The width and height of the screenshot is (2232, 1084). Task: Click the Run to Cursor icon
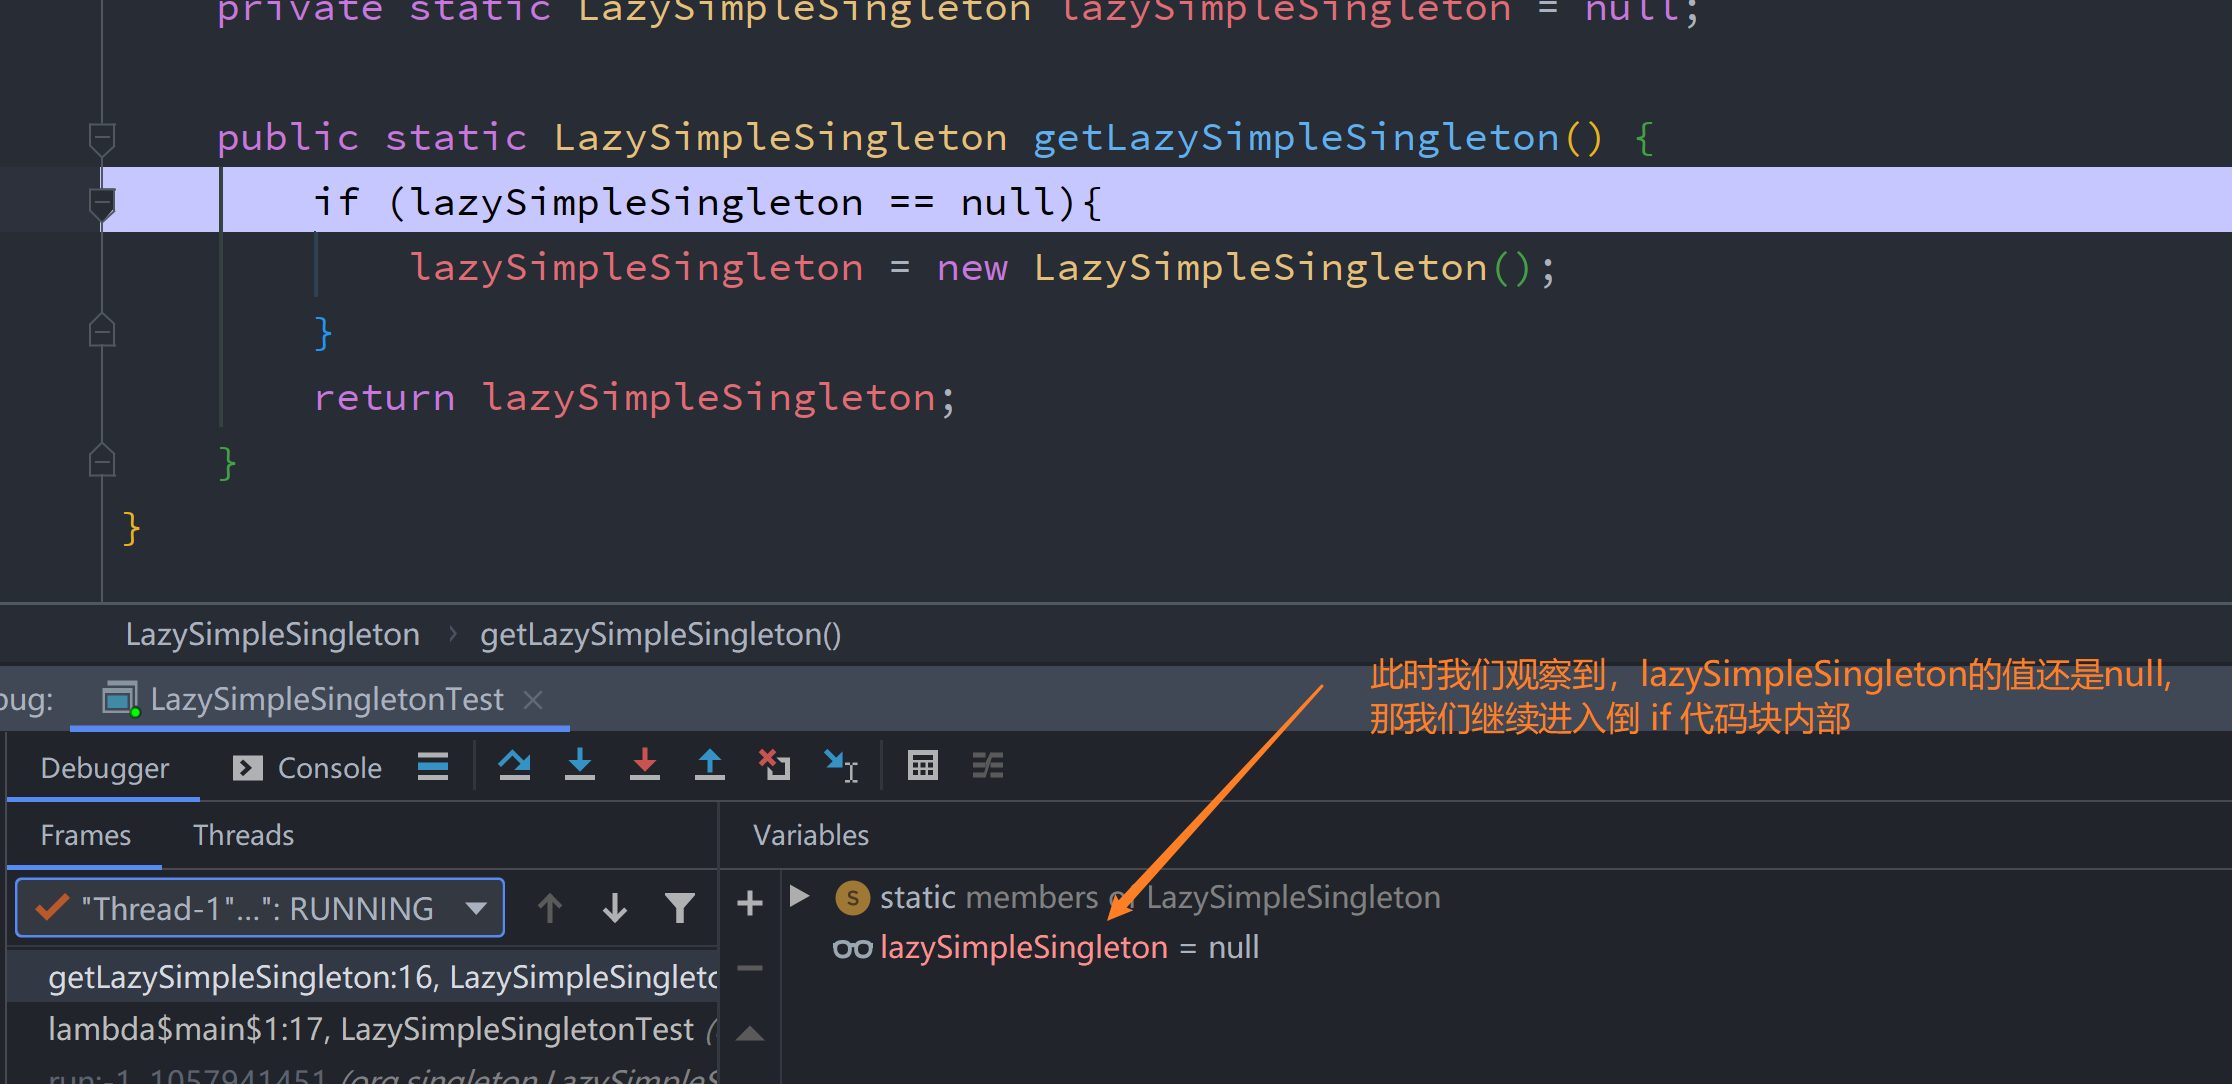point(840,766)
